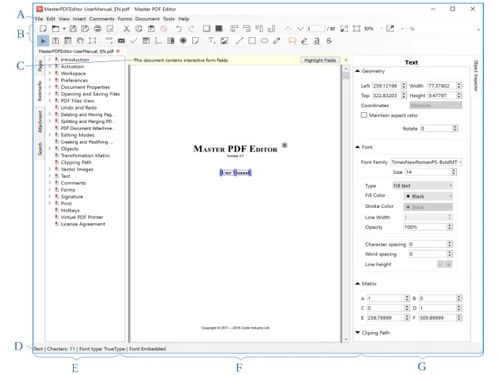This screenshot has width=500, height=375.
Task: Open the 50% zoom dropdown
Action: point(382,29)
